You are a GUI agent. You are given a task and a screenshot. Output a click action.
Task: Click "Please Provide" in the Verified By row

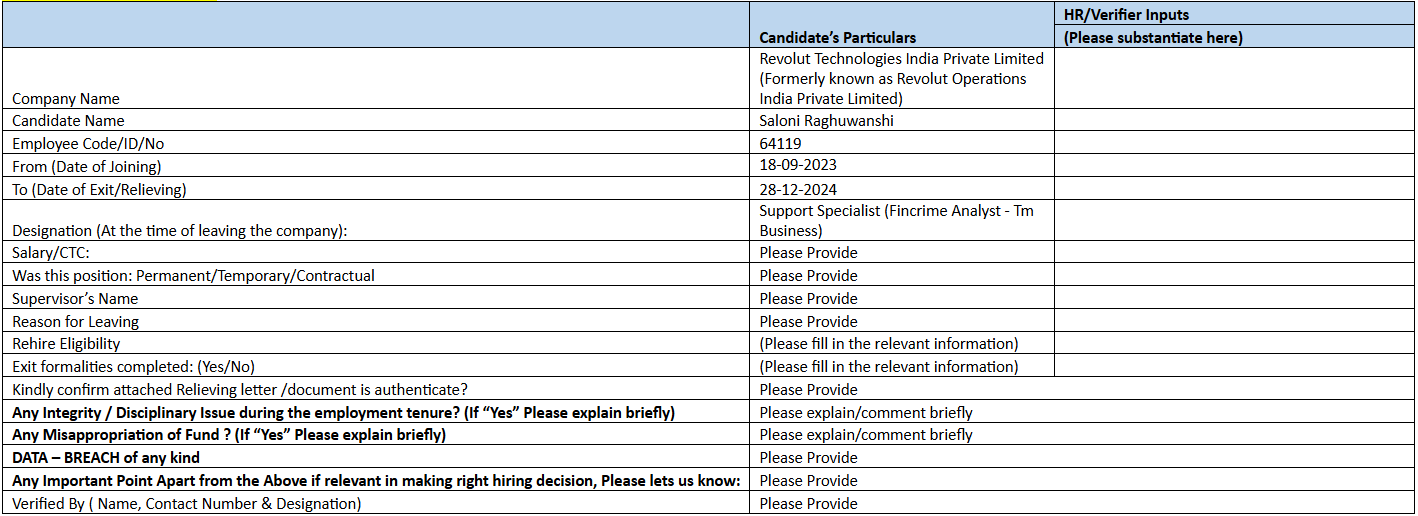tap(808, 504)
